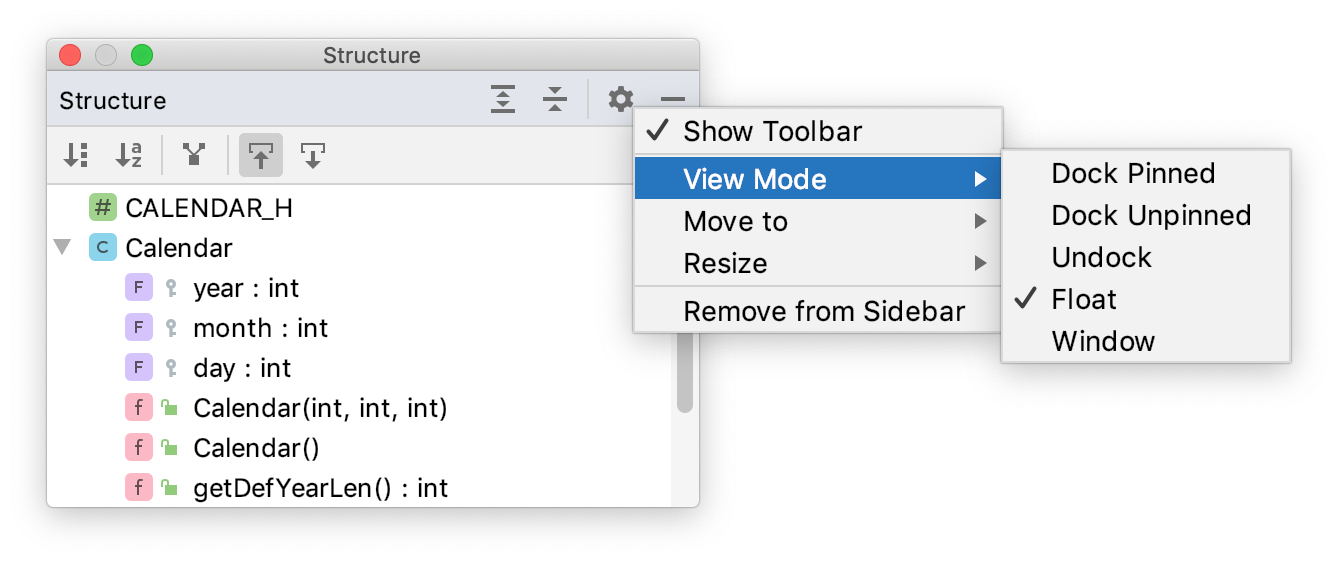Hide the Structure tool window with the dash icon
Viewport: 1332px width, 562px height.
tap(673, 99)
